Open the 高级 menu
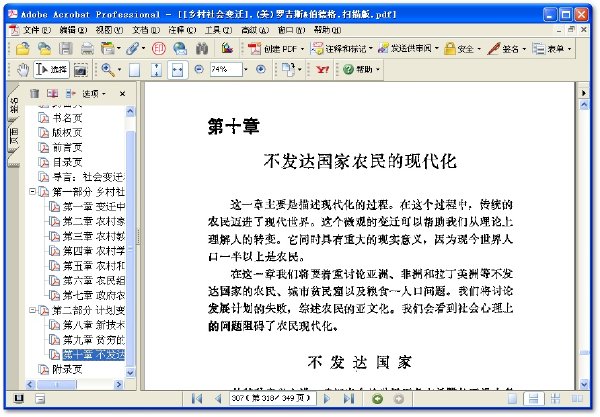This screenshot has width=600, height=417. pyautogui.click(x=255, y=30)
